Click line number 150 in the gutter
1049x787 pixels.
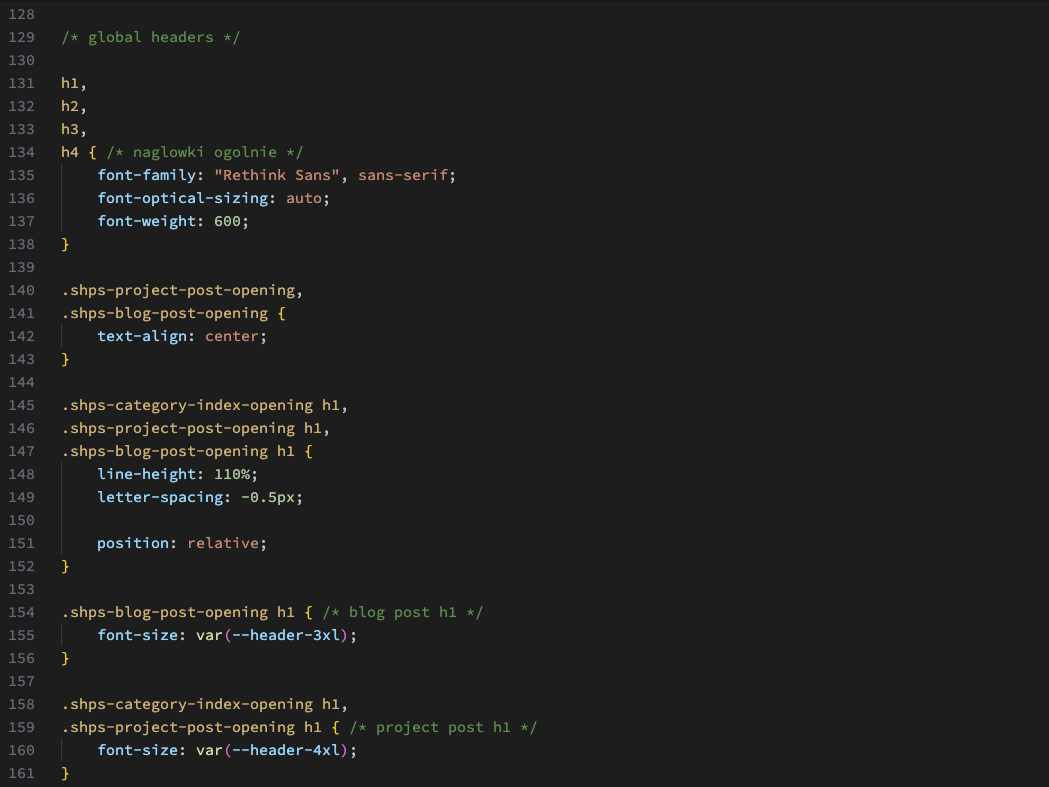tap(21, 520)
